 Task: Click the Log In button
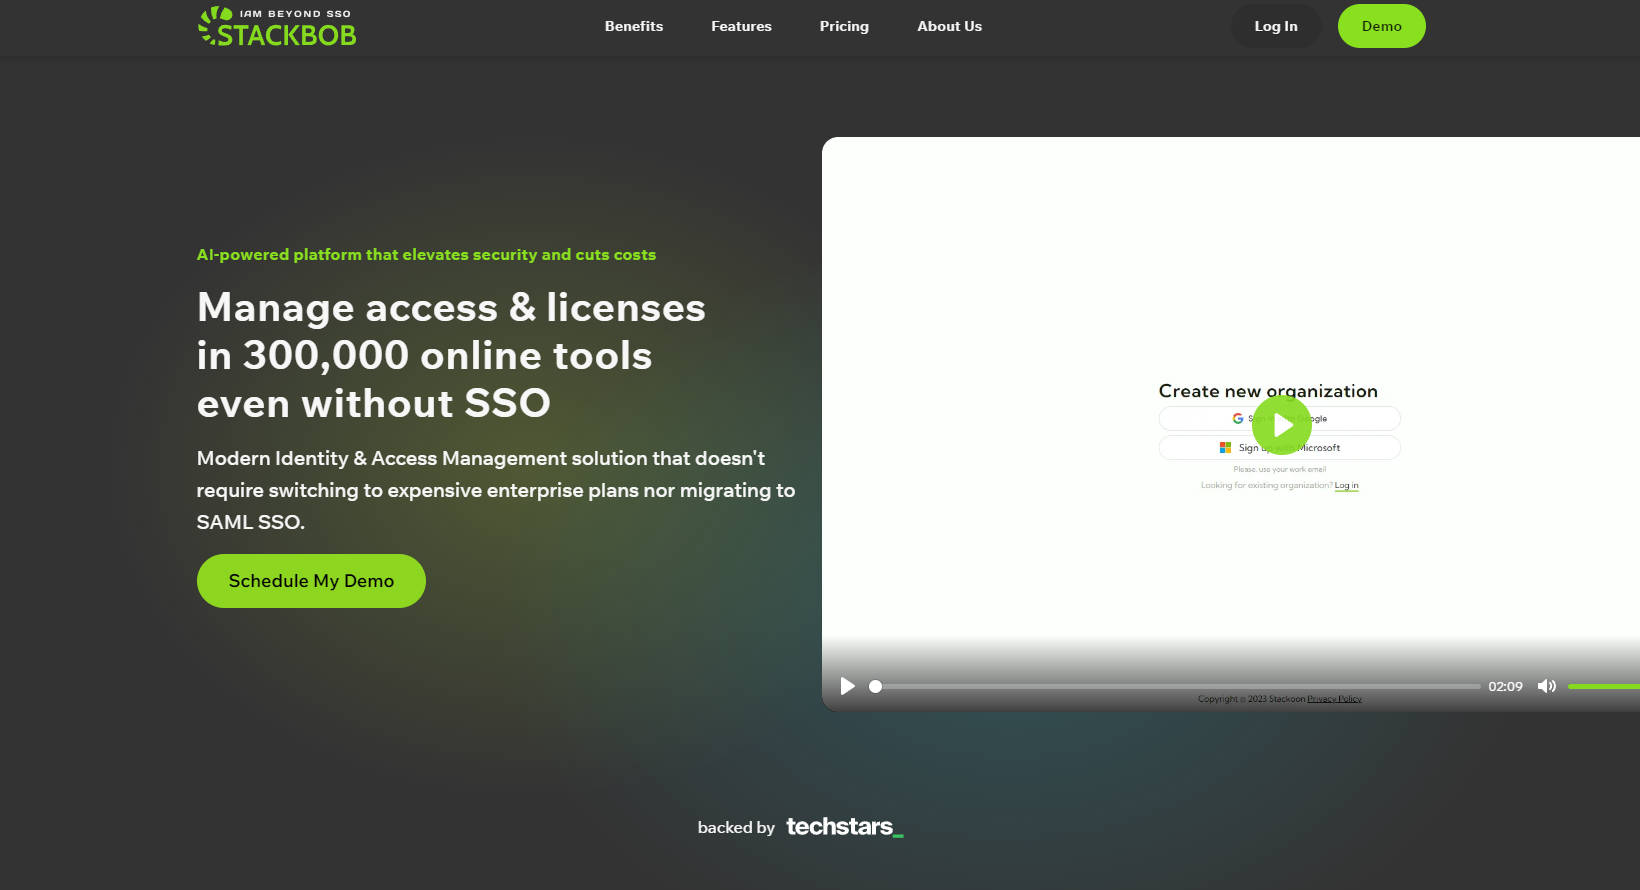click(x=1275, y=26)
